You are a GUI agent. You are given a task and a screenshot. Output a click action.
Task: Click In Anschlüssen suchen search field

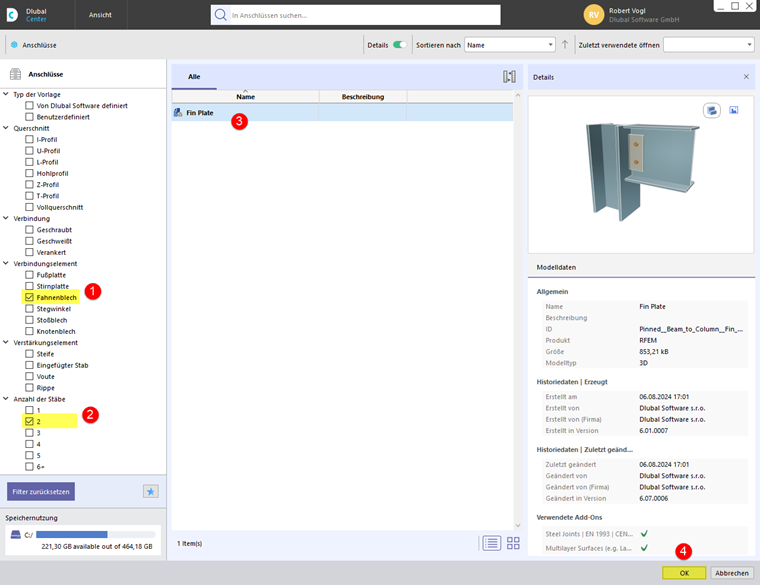coord(356,15)
